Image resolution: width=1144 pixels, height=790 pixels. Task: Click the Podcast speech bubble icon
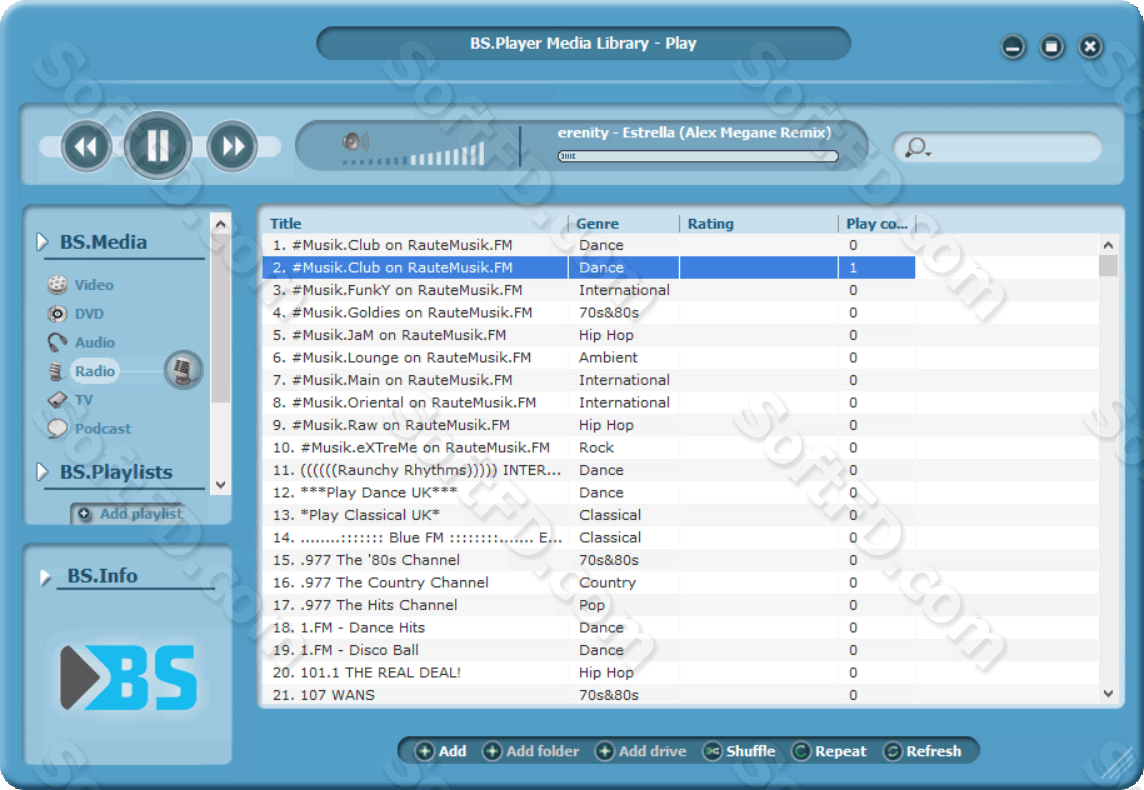57,428
